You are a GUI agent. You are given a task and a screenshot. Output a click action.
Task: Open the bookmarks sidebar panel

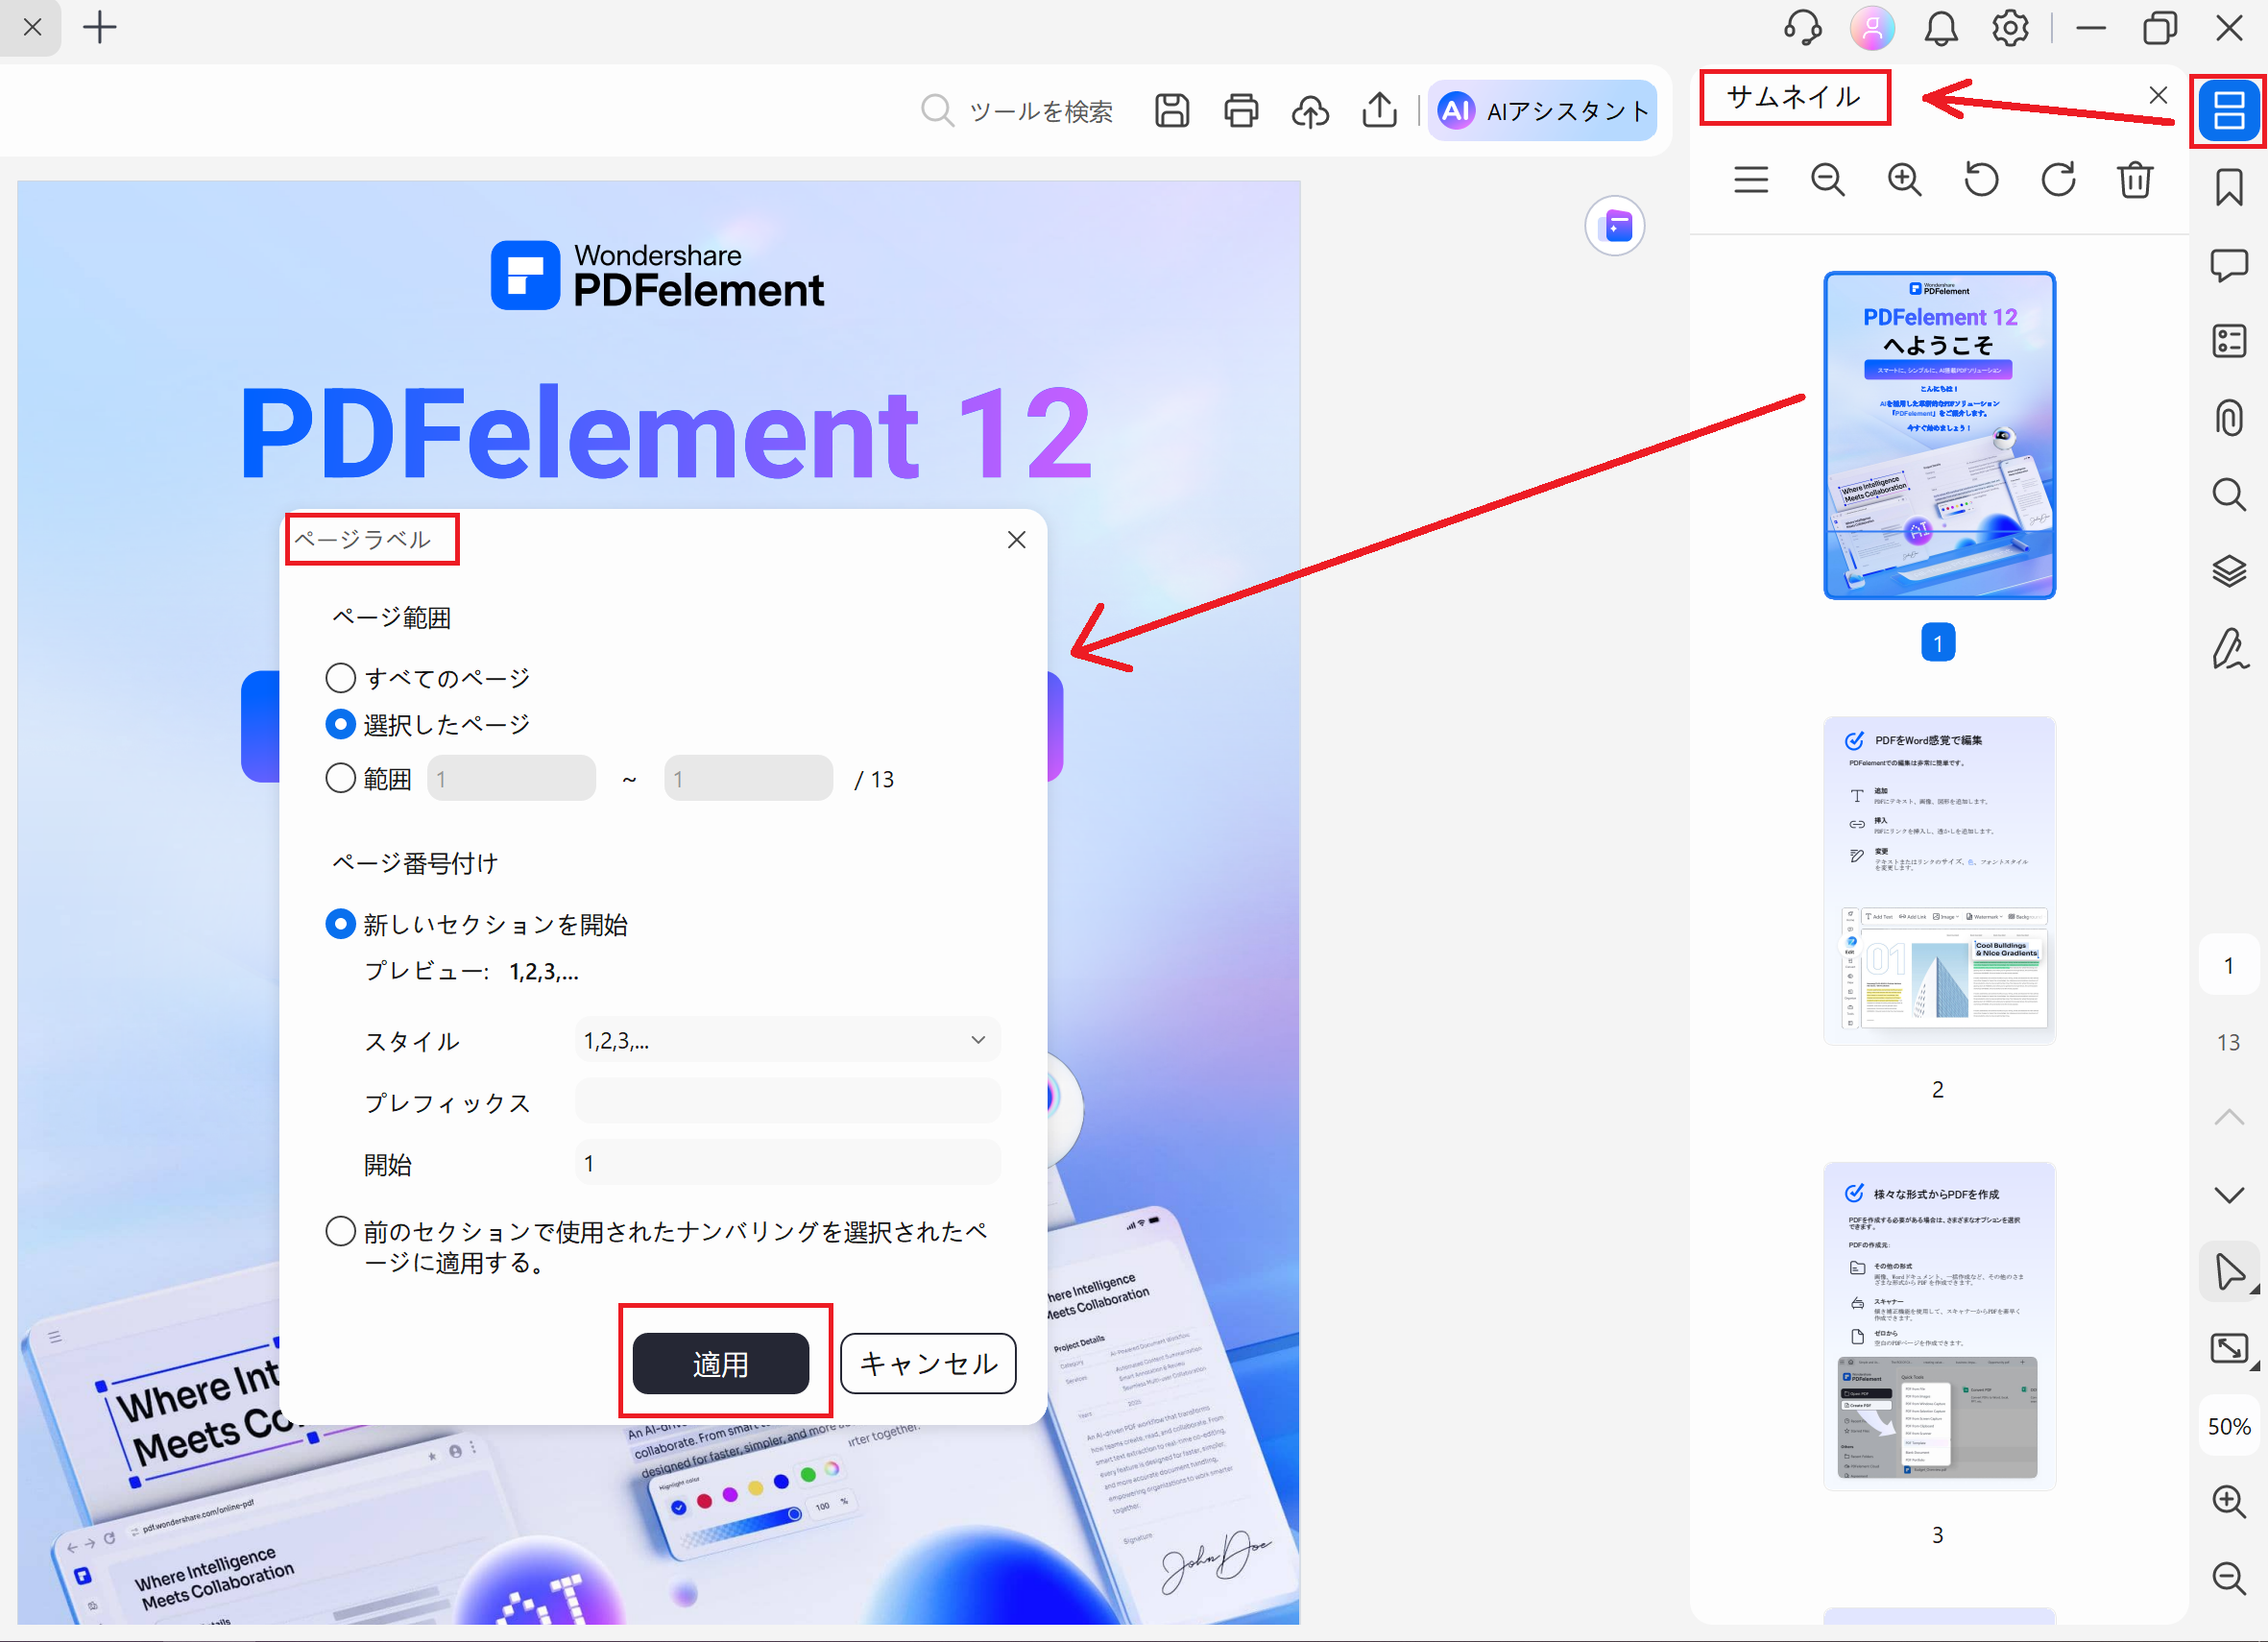pos(2229,187)
